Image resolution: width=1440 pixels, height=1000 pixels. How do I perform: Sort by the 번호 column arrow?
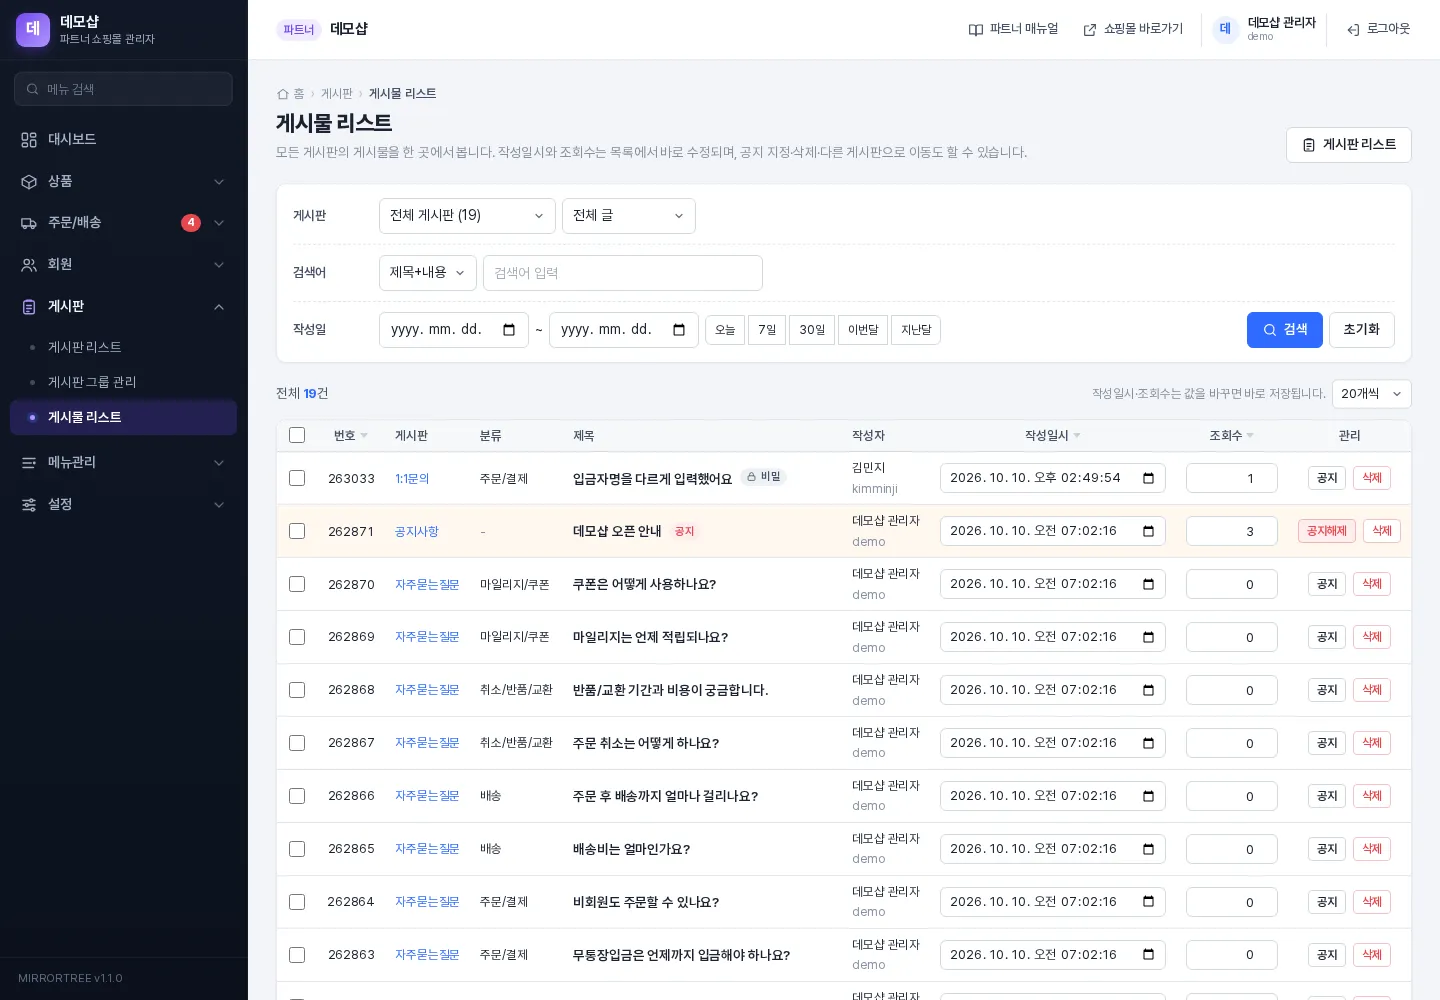click(364, 436)
